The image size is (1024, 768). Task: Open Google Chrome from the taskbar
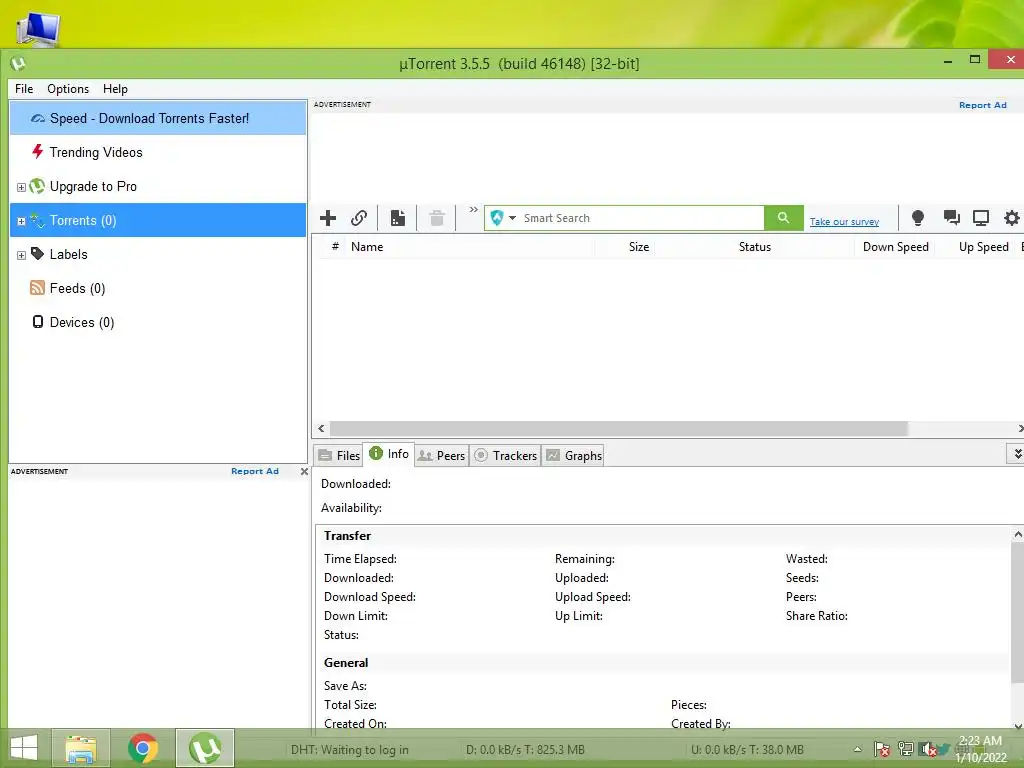point(142,748)
